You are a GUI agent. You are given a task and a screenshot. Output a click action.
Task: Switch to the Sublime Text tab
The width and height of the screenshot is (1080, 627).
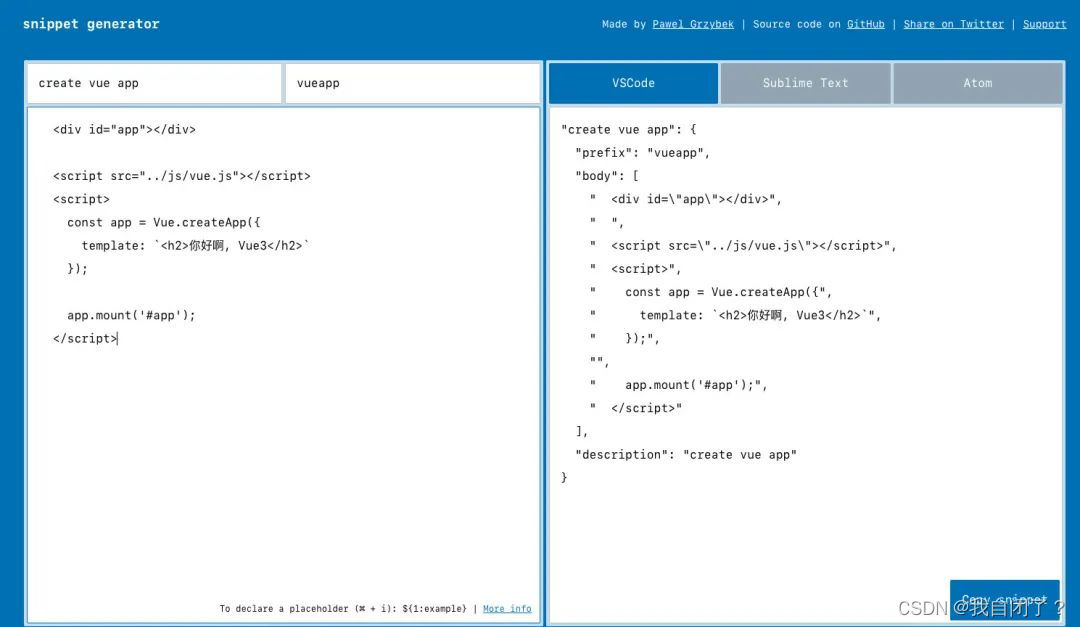coord(805,83)
